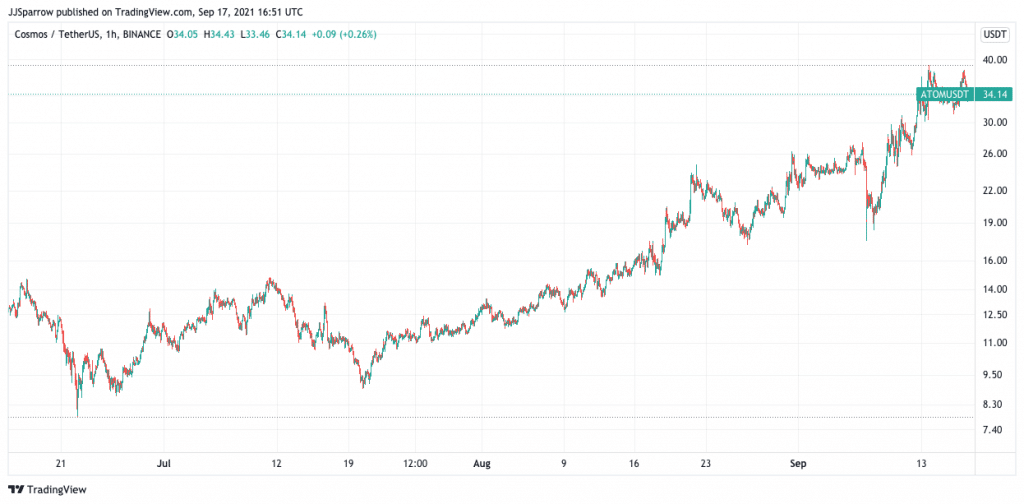Click the 12.50 price axis label
This screenshot has height=504, width=1024.
(x=995, y=315)
